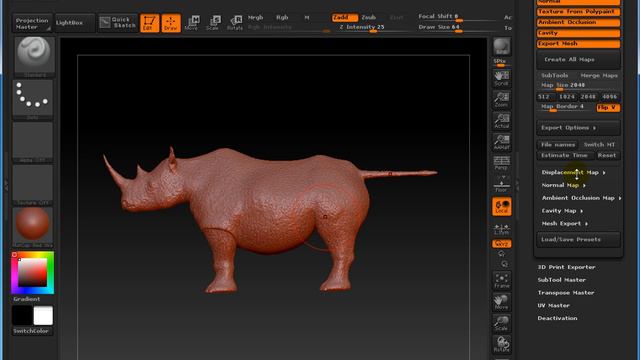This screenshot has height=360, width=640.
Task: Open the Standard brush selector thumbnail
Action: 34,57
